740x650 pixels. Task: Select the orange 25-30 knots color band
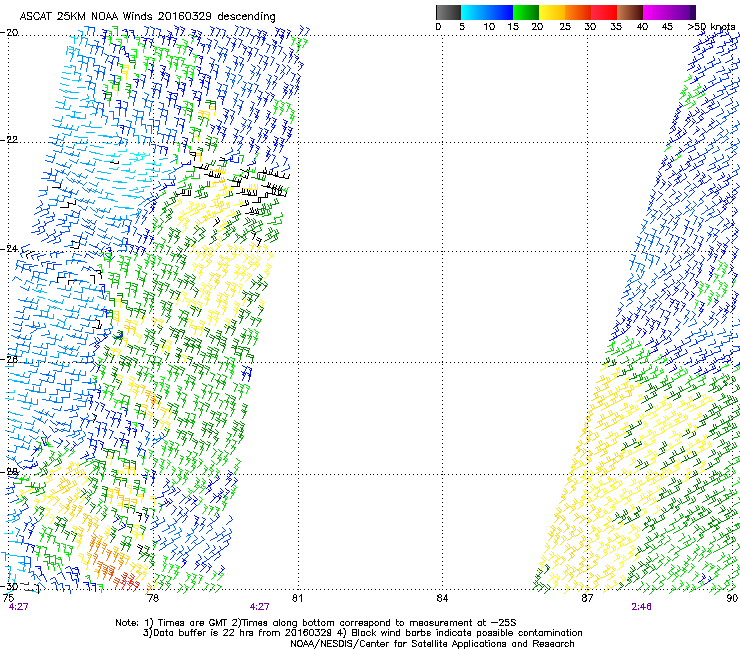pos(578,12)
